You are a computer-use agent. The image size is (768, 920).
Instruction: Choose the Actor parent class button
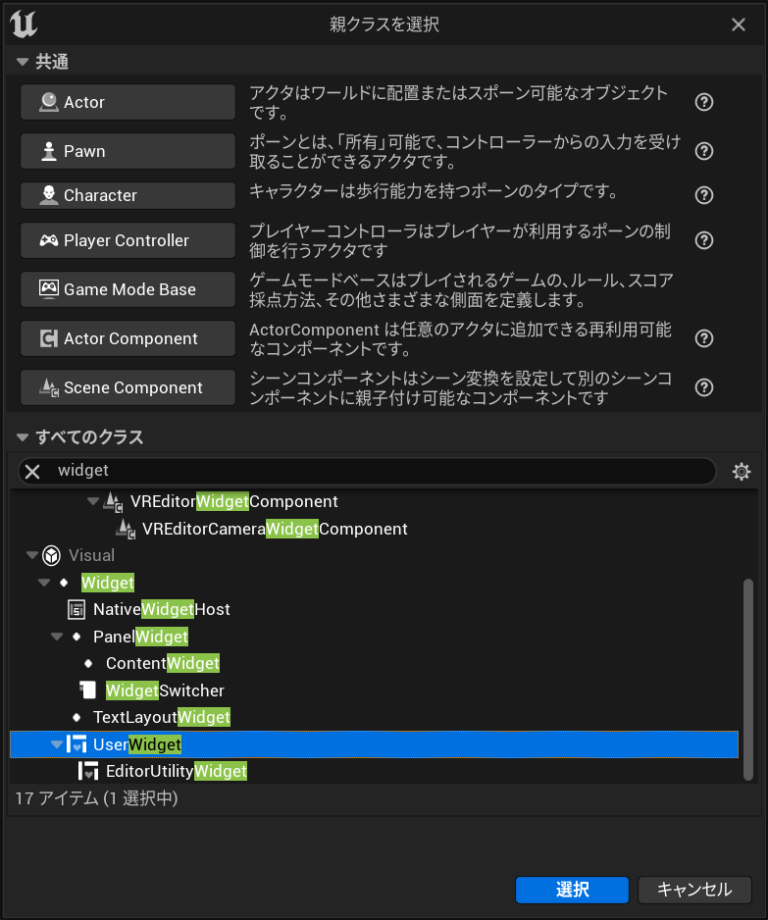128,102
